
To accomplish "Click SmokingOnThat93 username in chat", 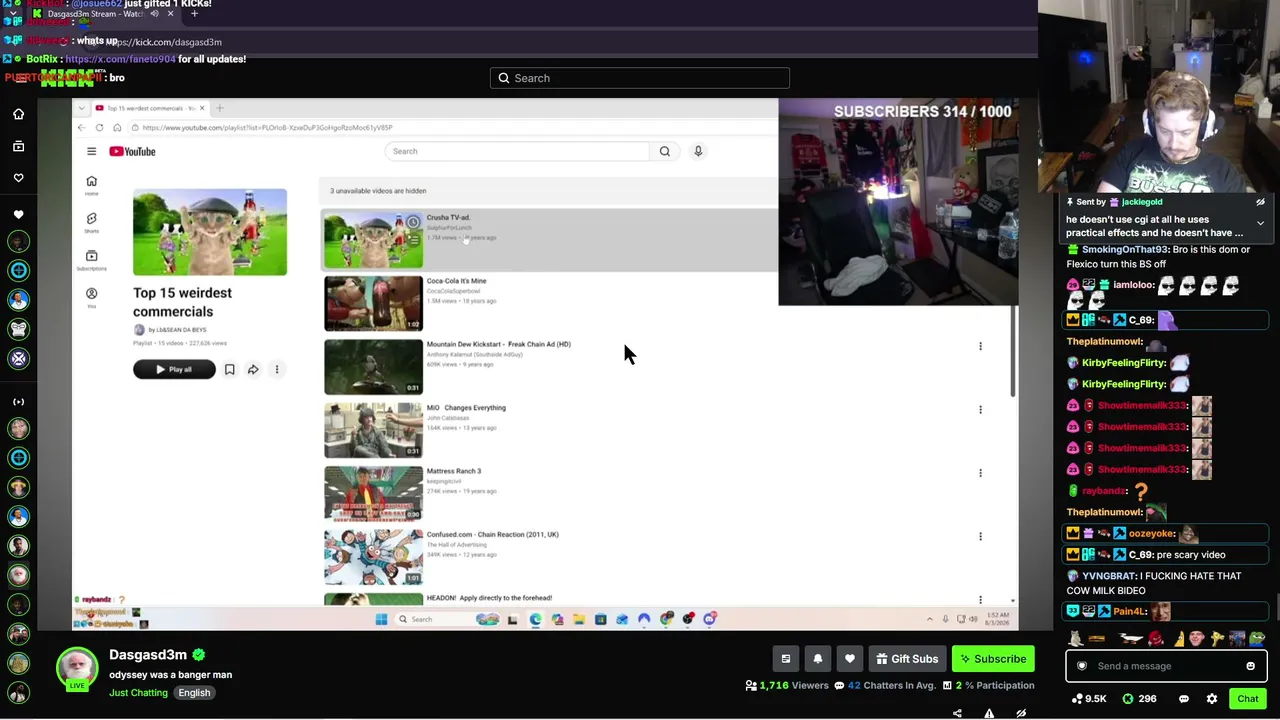I will [x=1123, y=250].
